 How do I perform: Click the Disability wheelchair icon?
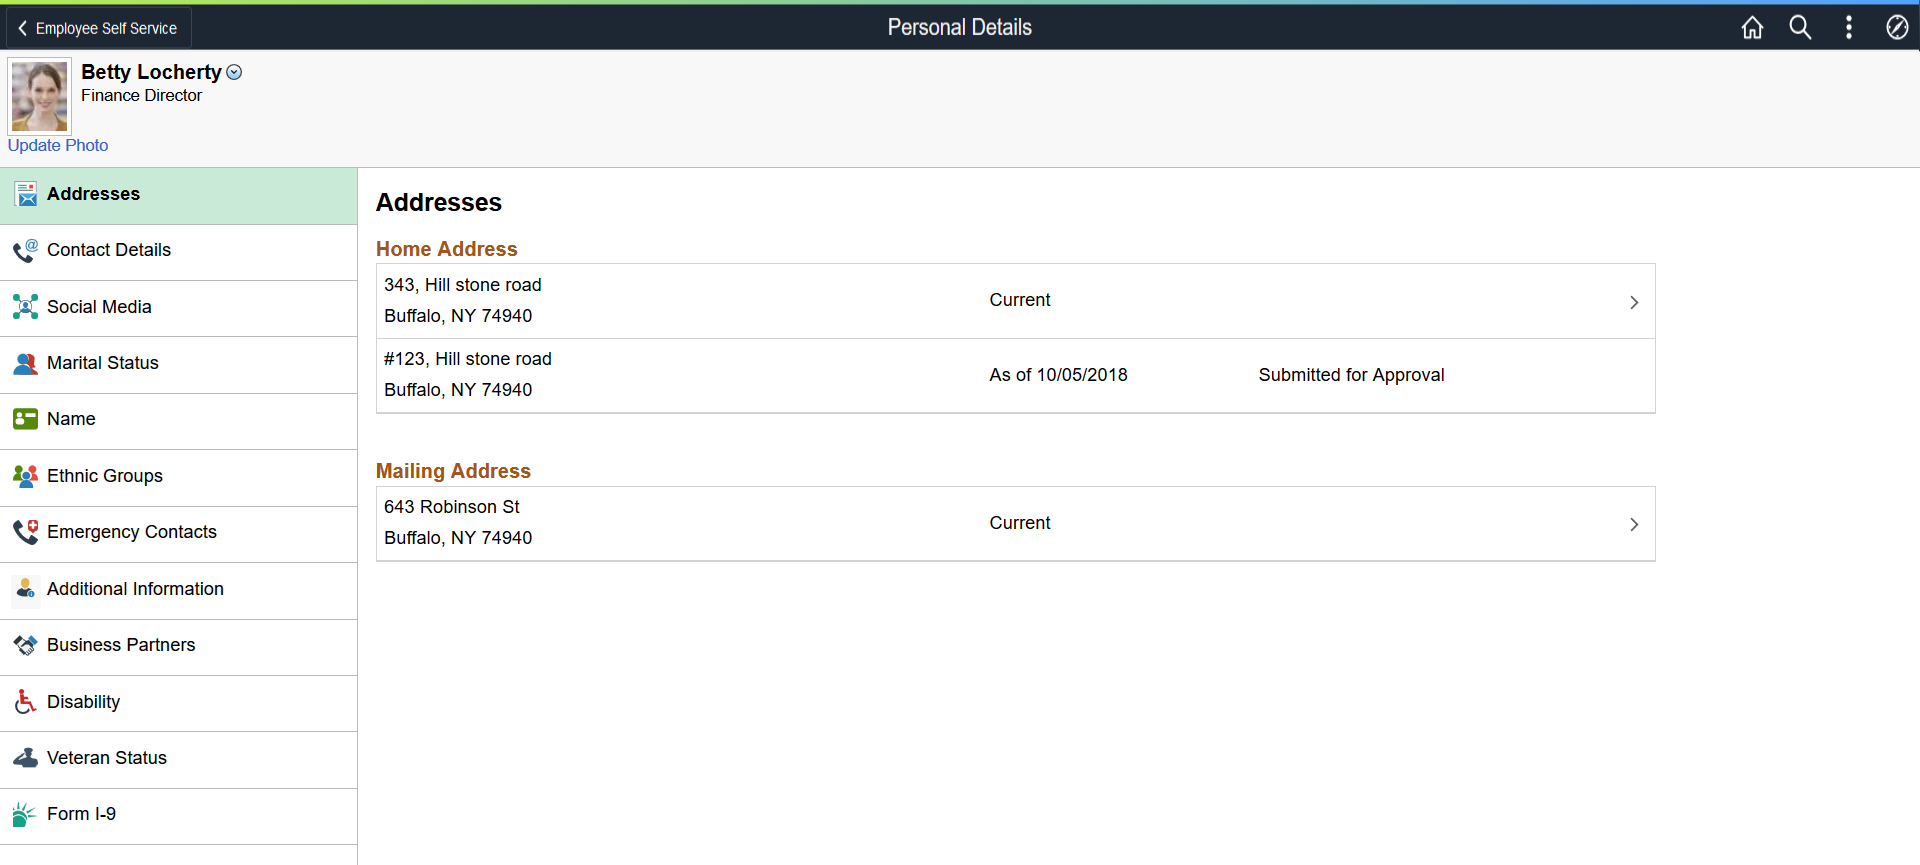tap(26, 702)
